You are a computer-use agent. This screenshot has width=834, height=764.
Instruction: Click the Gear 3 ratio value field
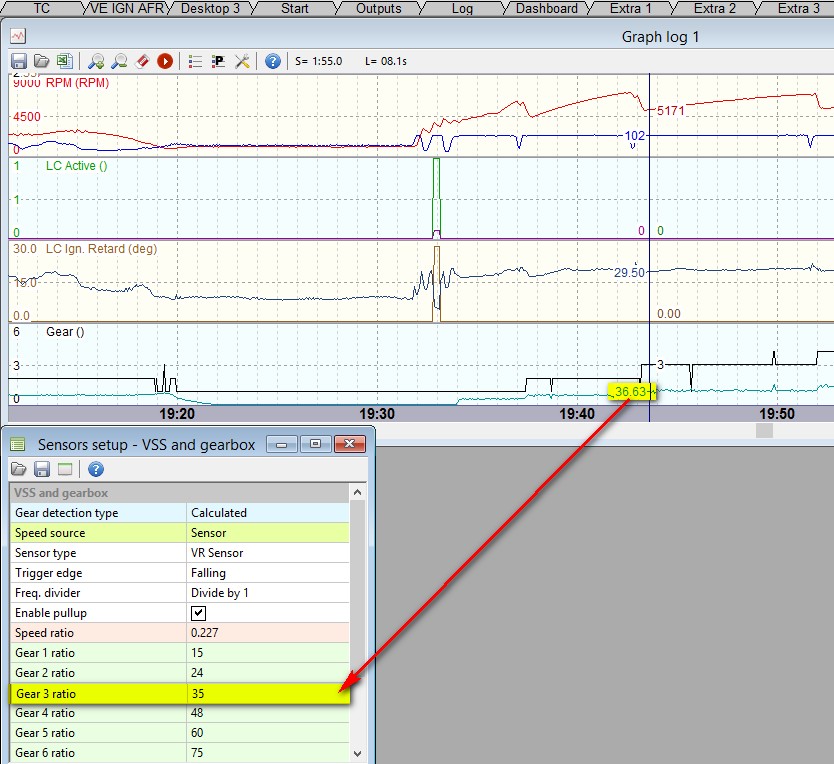[x=267, y=693]
